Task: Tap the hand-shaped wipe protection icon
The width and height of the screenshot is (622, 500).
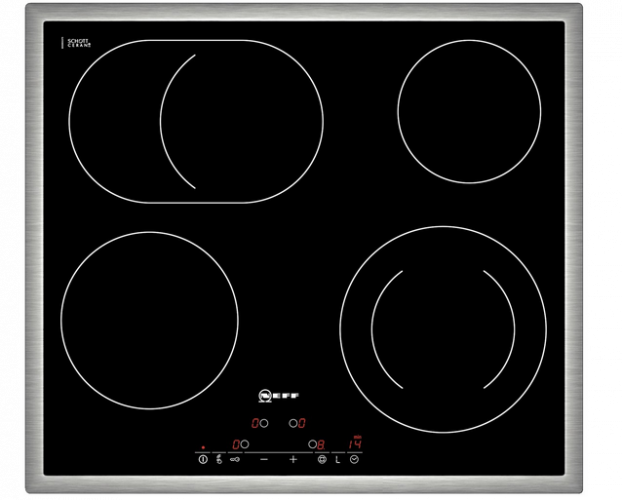Action: [x=219, y=459]
